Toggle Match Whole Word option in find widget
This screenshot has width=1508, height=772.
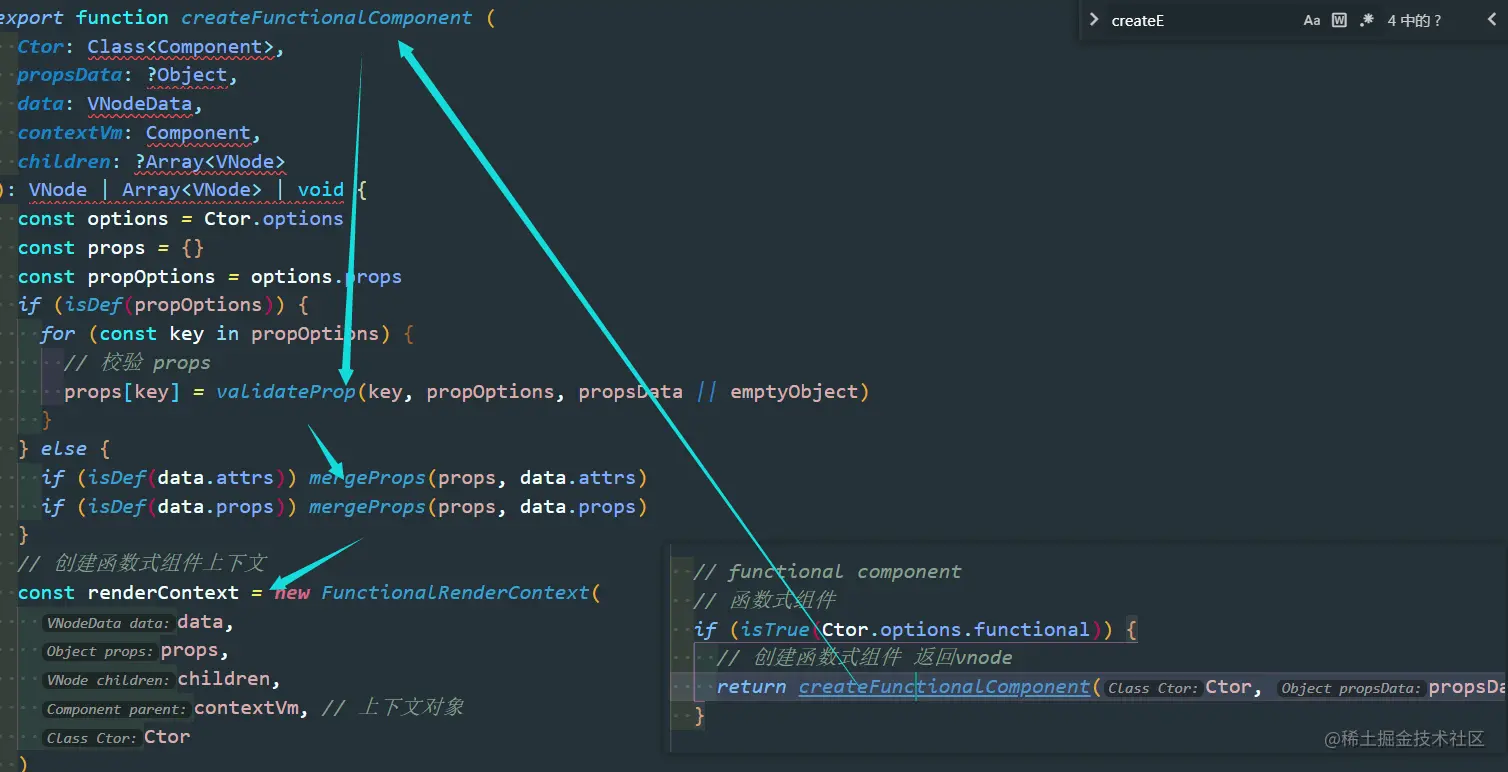[1340, 20]
